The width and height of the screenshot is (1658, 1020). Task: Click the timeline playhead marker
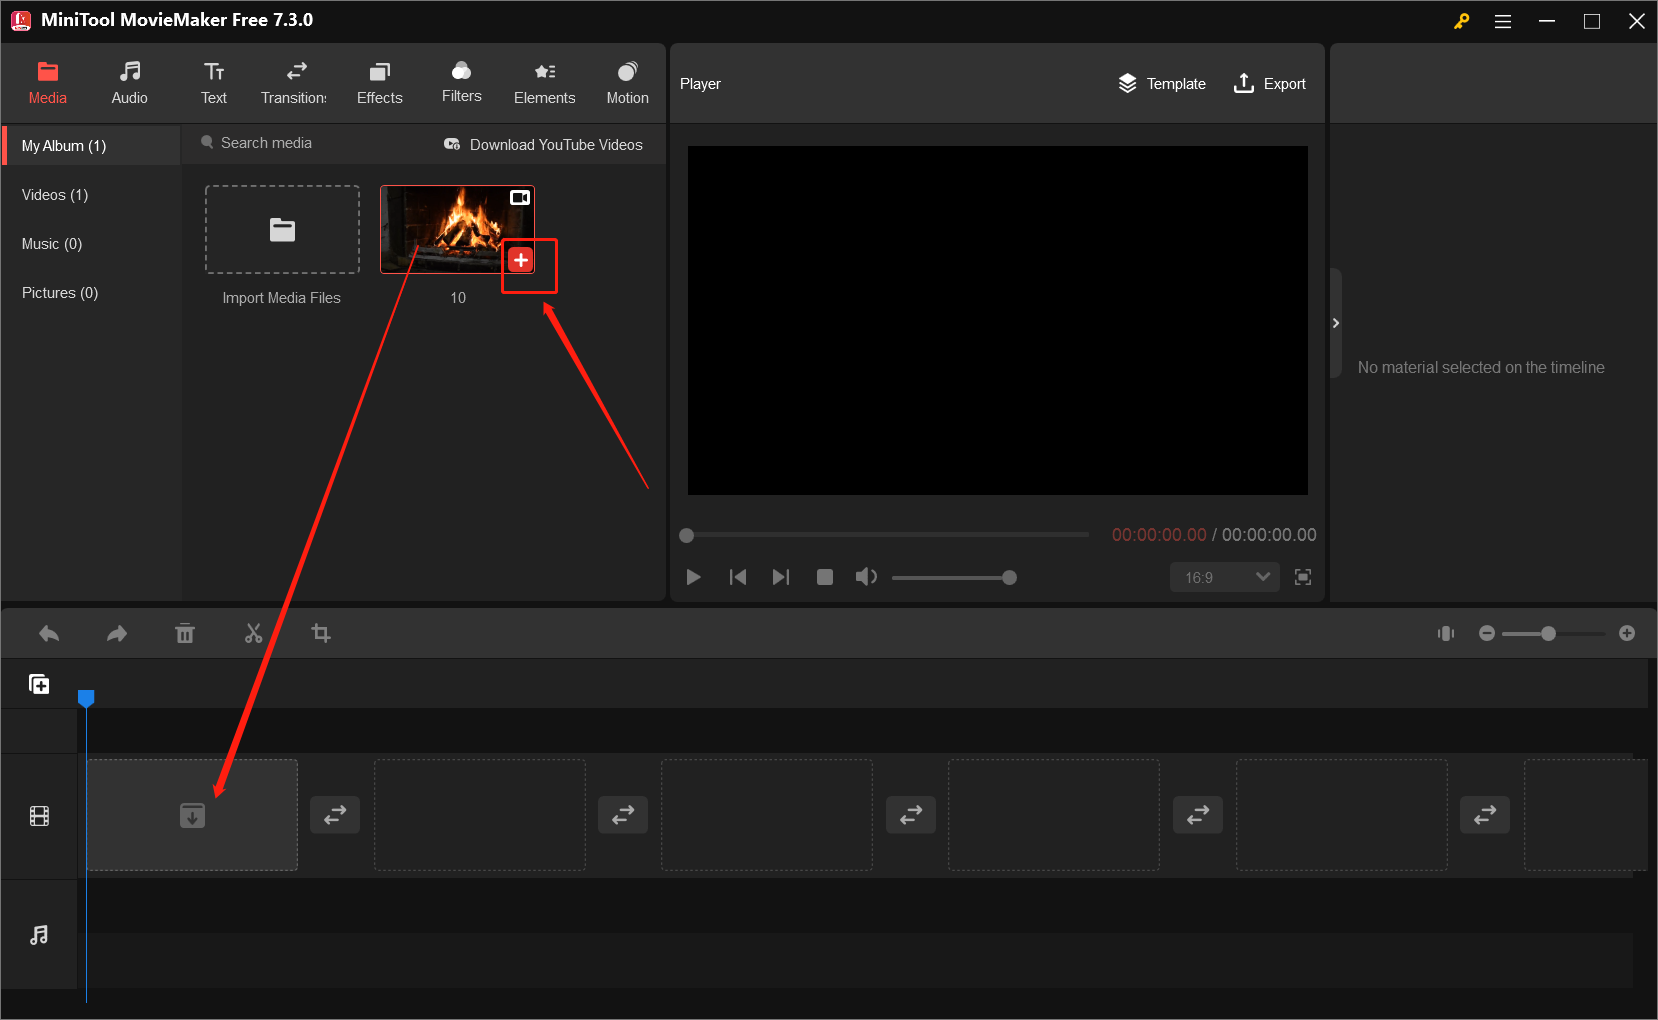pyautogui.click(x=86, y=698)
